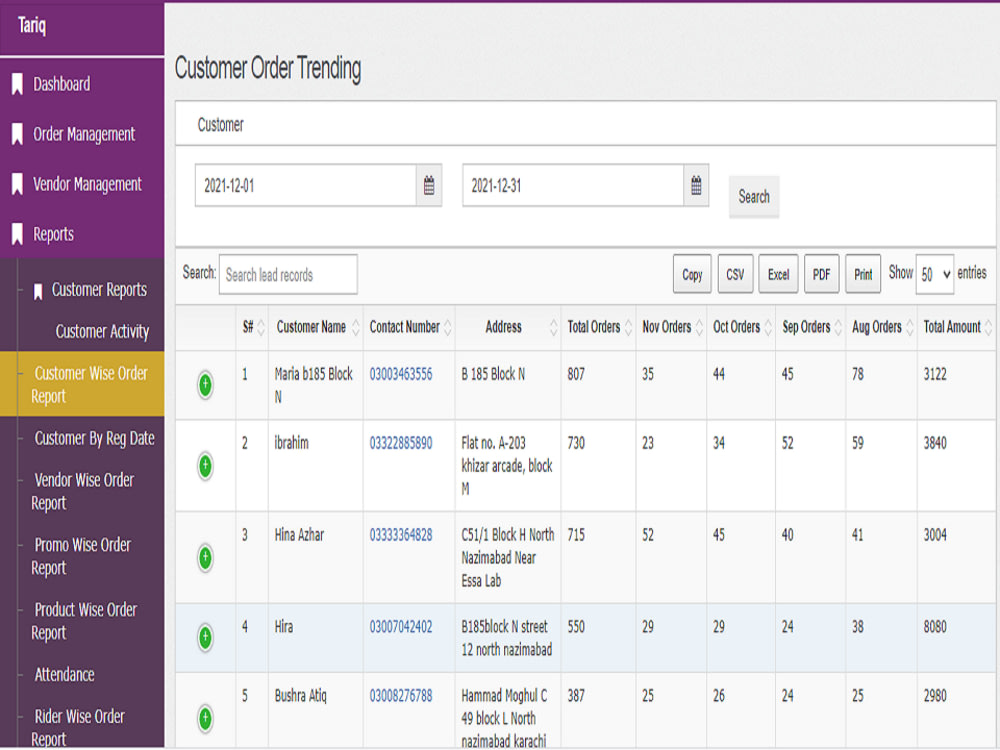Collapse the Reports menu
Image resolution: width=1000 pixels, height=750 pixels.
[x=54, y=234]
